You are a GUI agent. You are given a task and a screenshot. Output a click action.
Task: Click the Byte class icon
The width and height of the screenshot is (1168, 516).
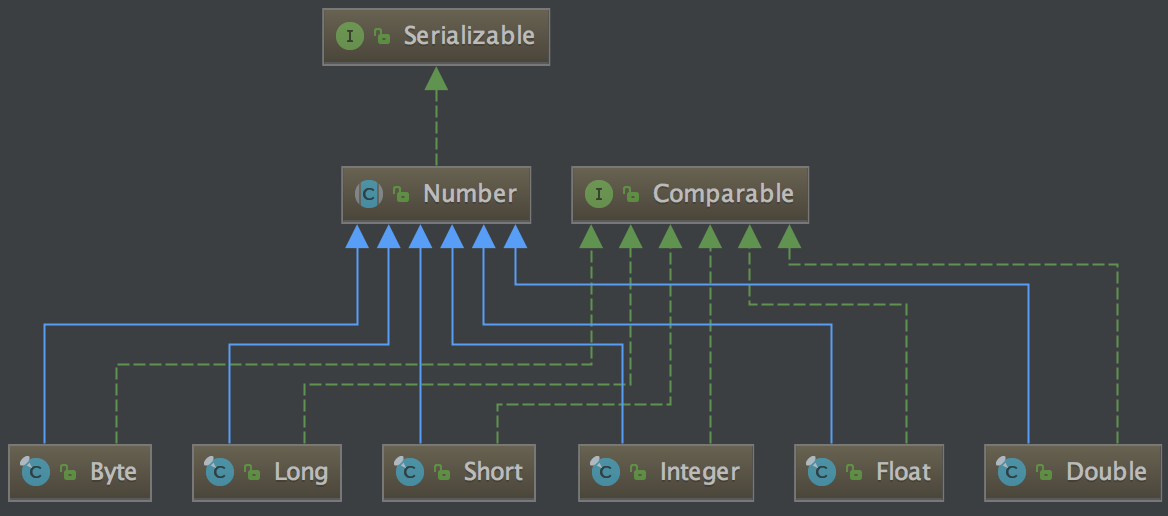pyautogui.click(x=35, y=472)
